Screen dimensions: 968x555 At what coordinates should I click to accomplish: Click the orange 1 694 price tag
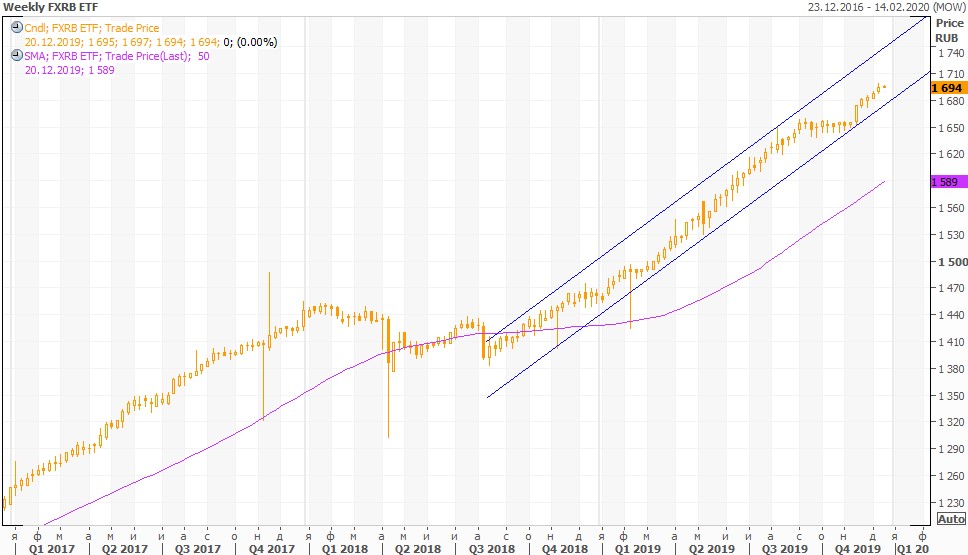point(948,88)
